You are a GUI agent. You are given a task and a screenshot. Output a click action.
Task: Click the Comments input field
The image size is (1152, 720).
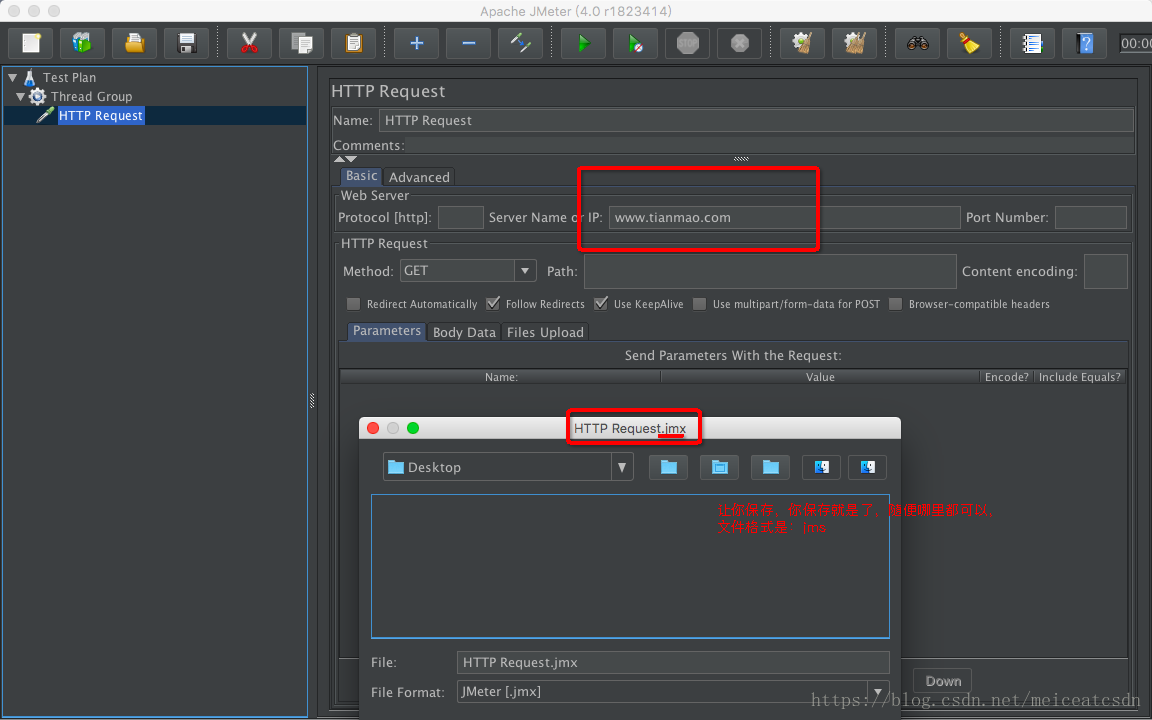pyautogui.click(x=769, y=145)
